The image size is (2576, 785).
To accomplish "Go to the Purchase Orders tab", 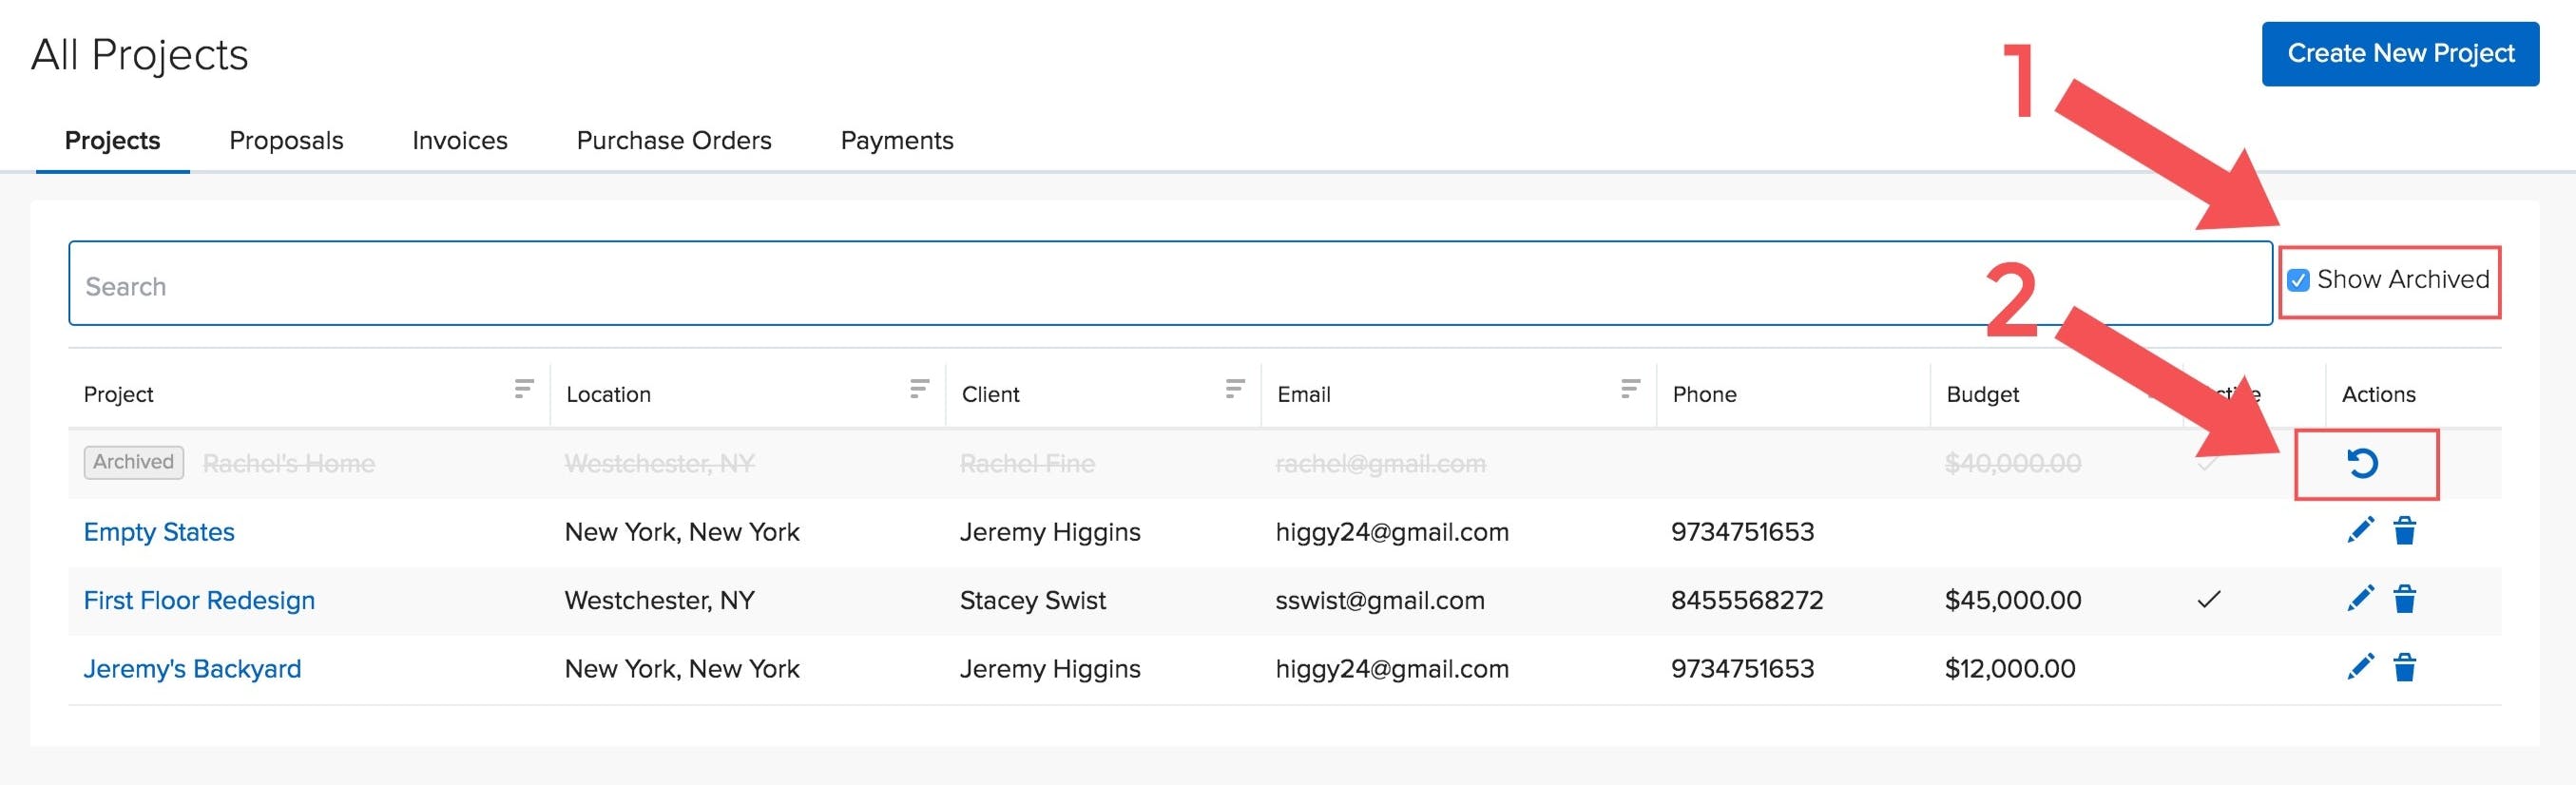I will coord(674,141).
